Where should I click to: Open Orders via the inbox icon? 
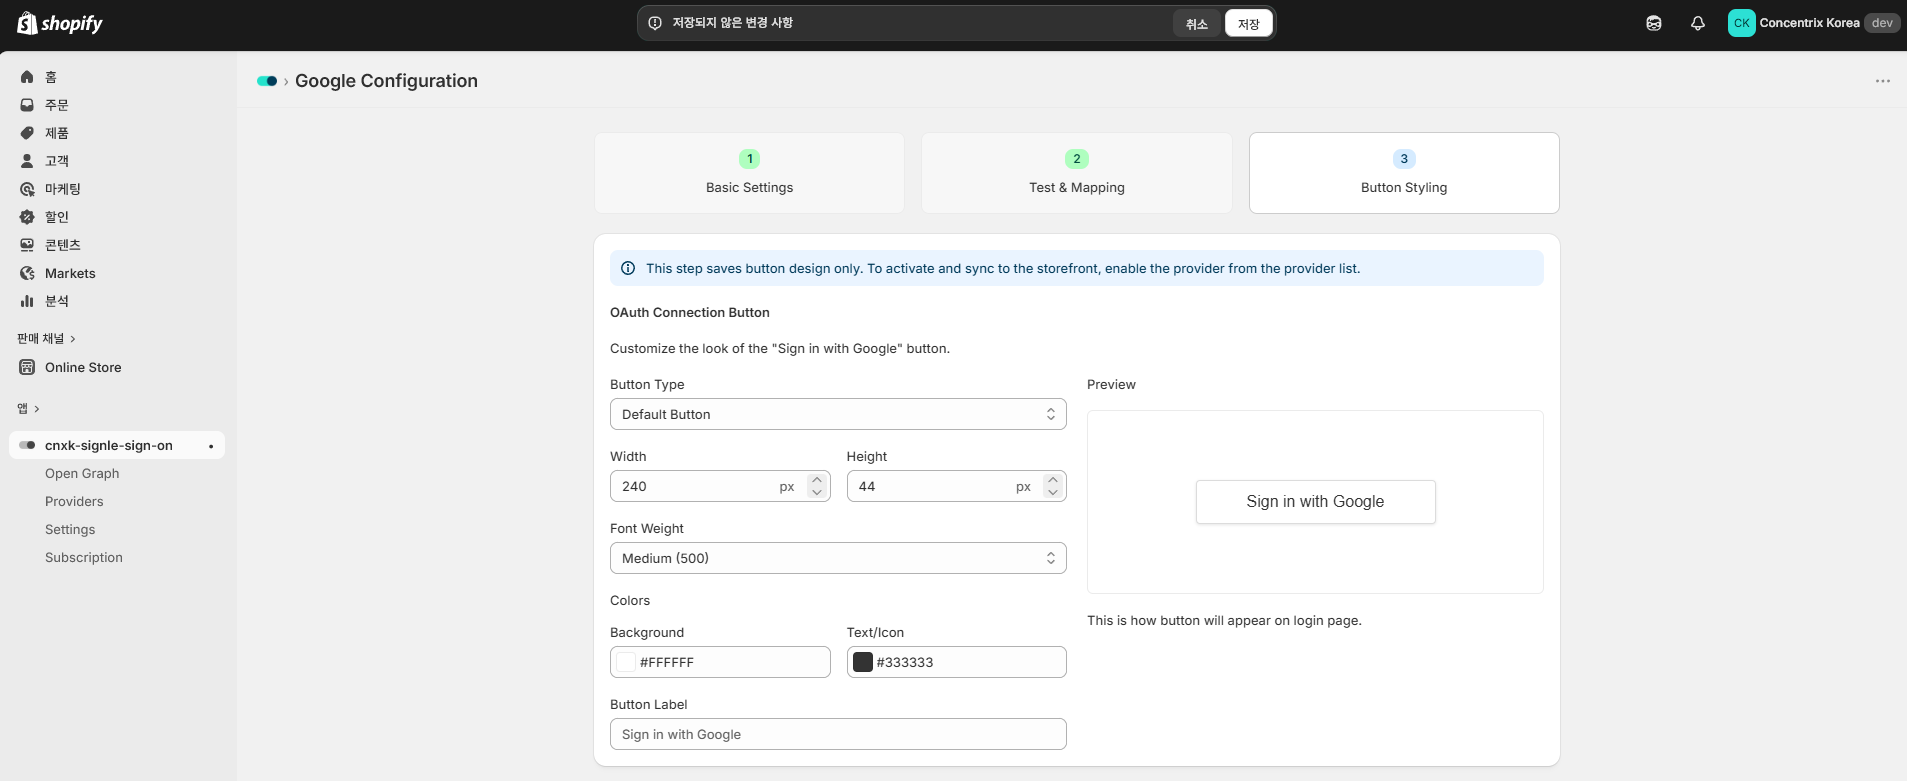click(27, 105)
